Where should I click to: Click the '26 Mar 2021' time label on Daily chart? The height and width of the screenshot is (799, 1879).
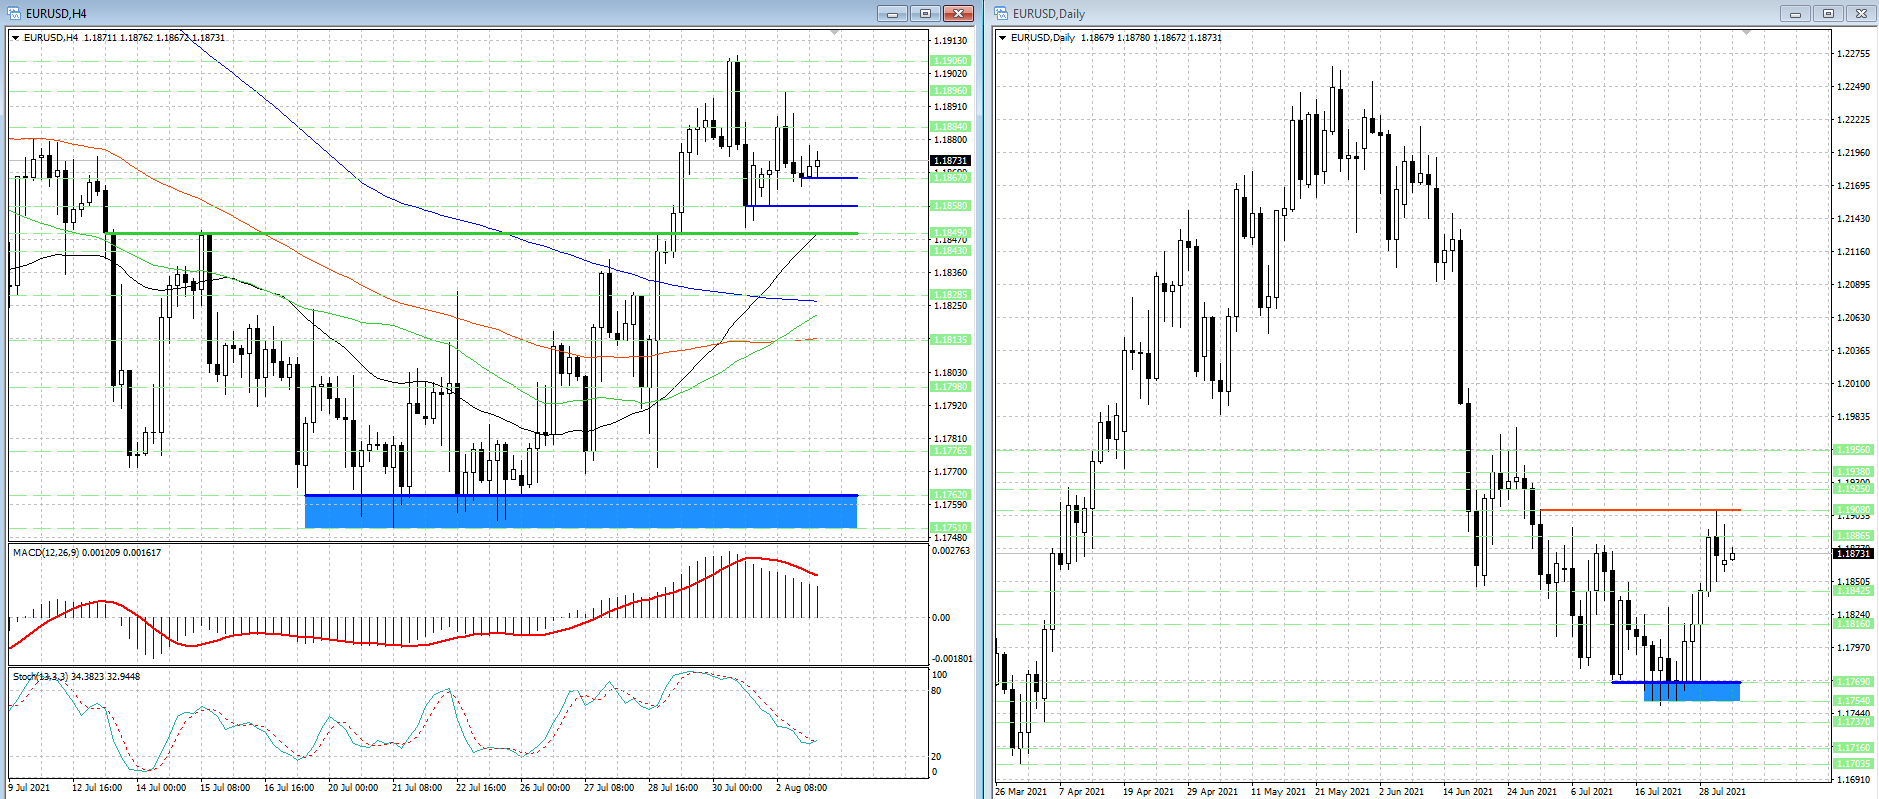pos(1021,792)
